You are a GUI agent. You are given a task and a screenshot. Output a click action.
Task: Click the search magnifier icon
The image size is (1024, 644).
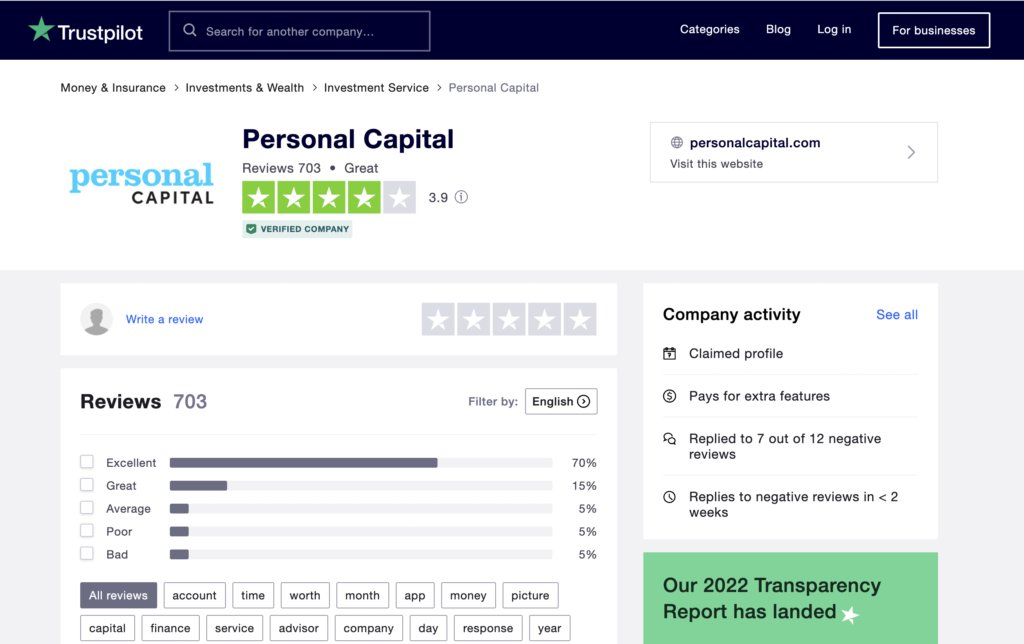[189, 30]
